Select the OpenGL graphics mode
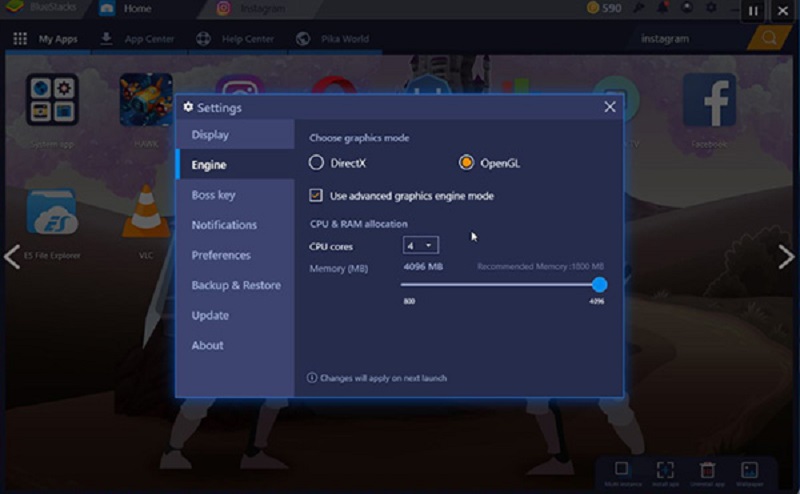 coord(466,163)
